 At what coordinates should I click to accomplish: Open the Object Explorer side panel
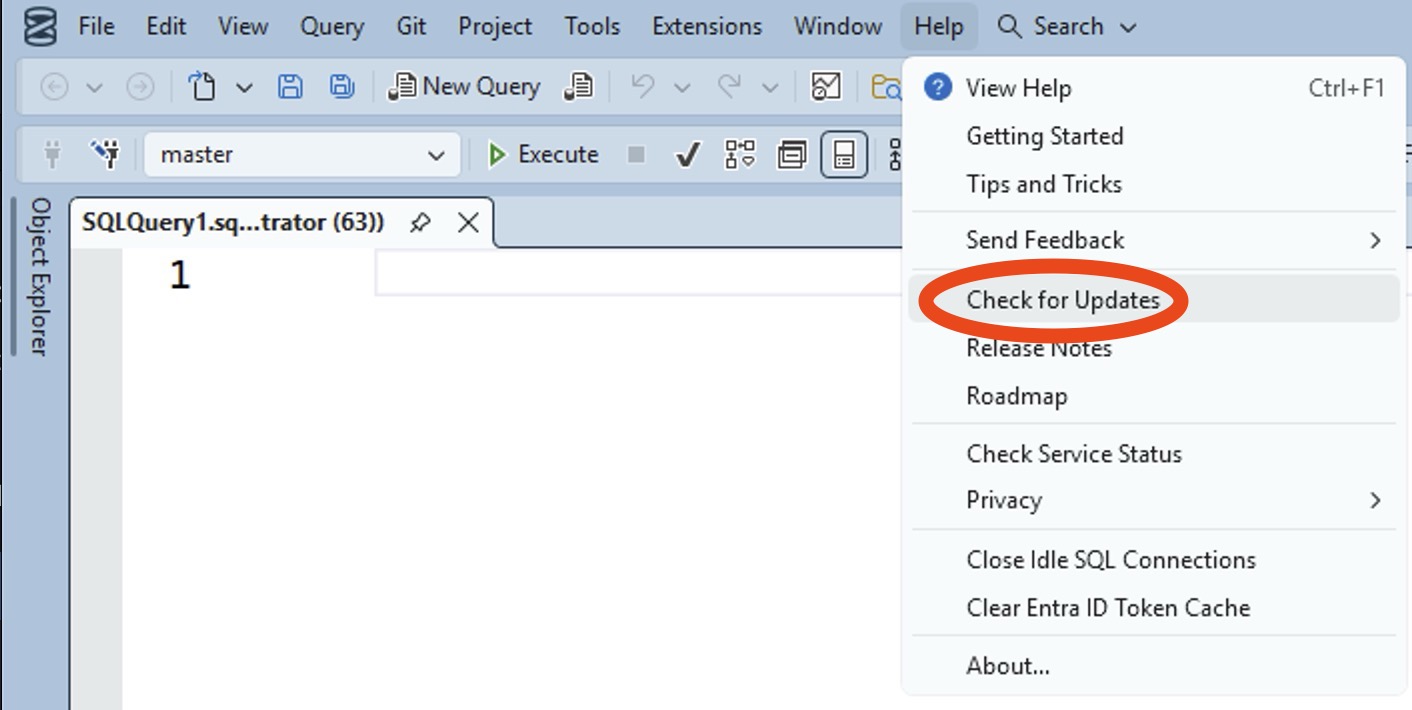pyautogui.click(x=39, y=275)
